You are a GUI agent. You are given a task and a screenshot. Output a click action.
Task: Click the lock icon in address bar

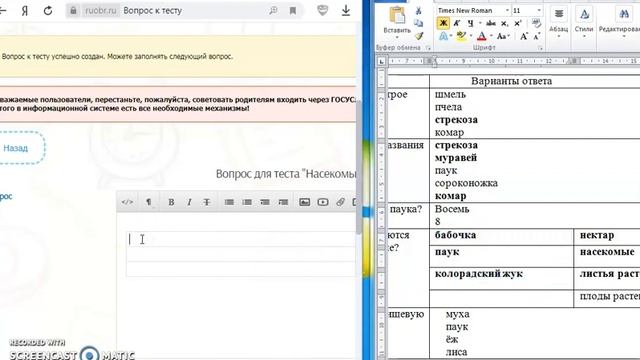click(73, 11)
